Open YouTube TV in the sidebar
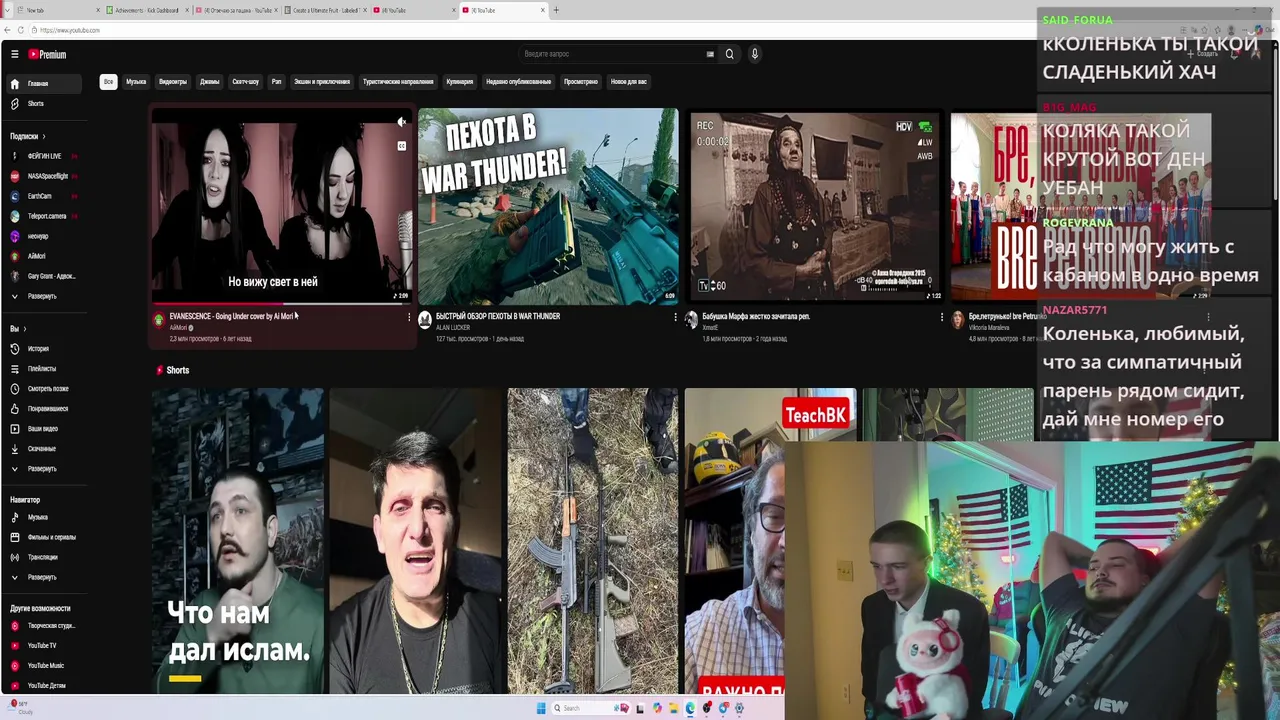 [x=42, y=646]
